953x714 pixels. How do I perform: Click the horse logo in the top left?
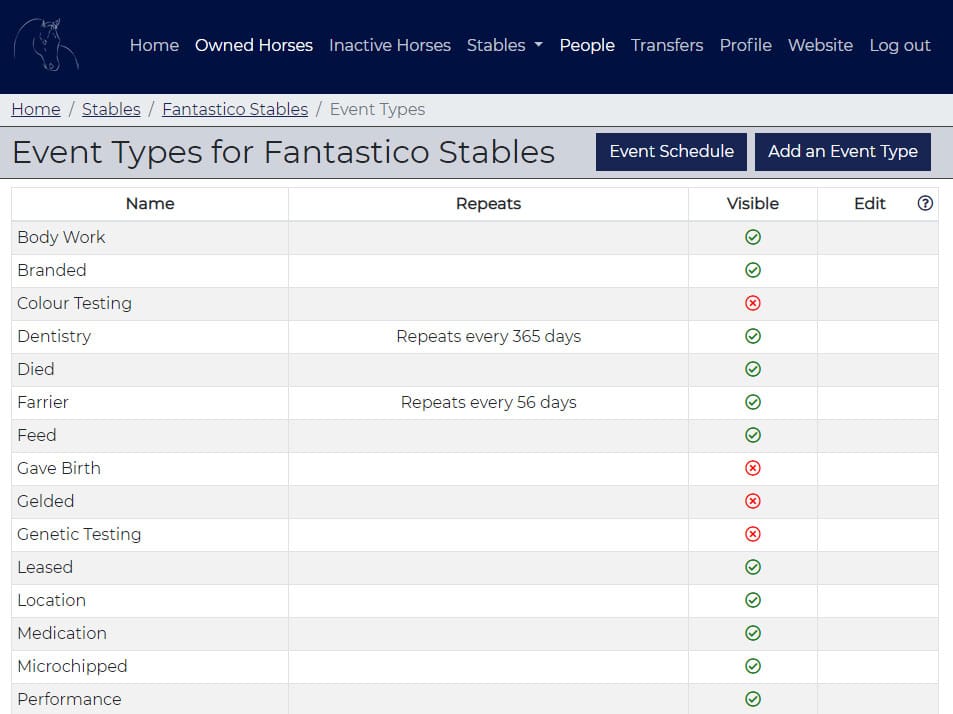coord(47,45)
